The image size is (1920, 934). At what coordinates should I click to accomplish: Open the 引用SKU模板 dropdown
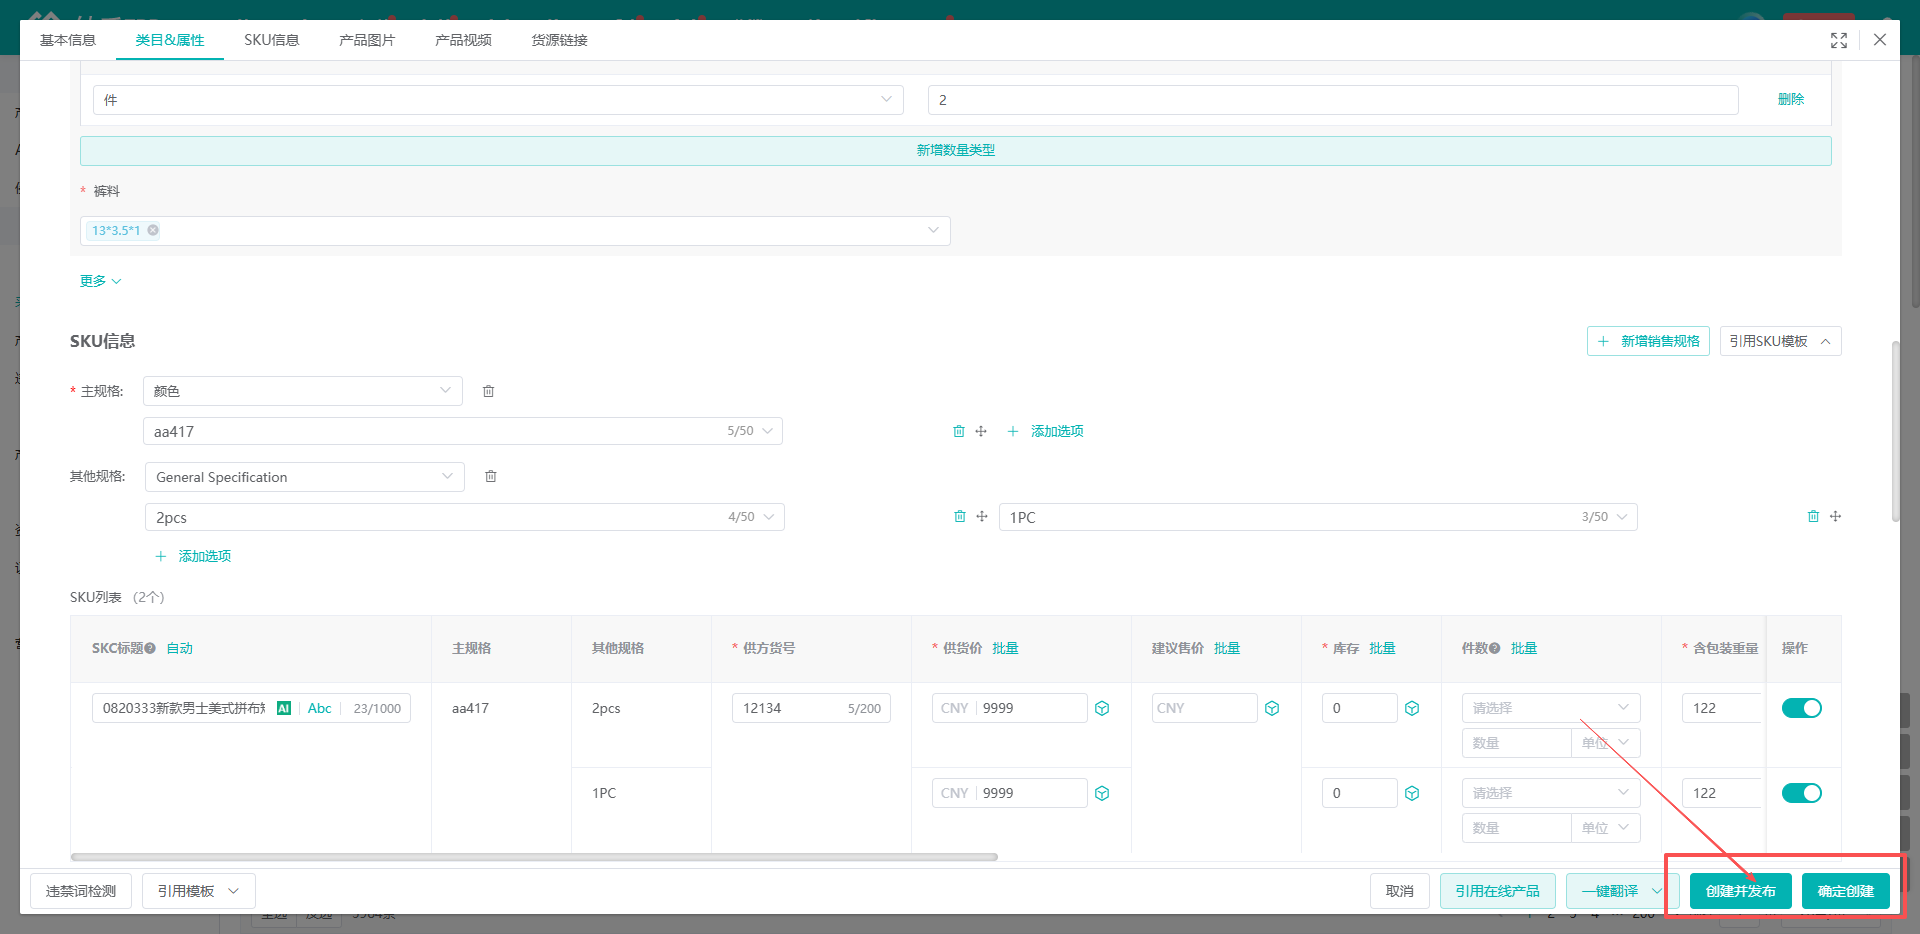[x=1780, y=341]
